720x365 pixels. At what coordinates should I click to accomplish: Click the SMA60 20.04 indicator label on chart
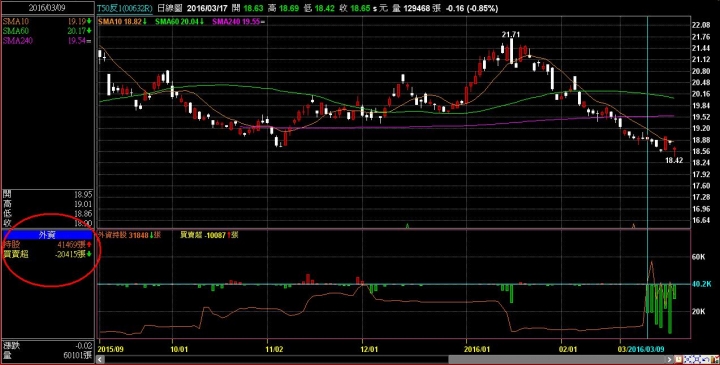tap(180, 22)
